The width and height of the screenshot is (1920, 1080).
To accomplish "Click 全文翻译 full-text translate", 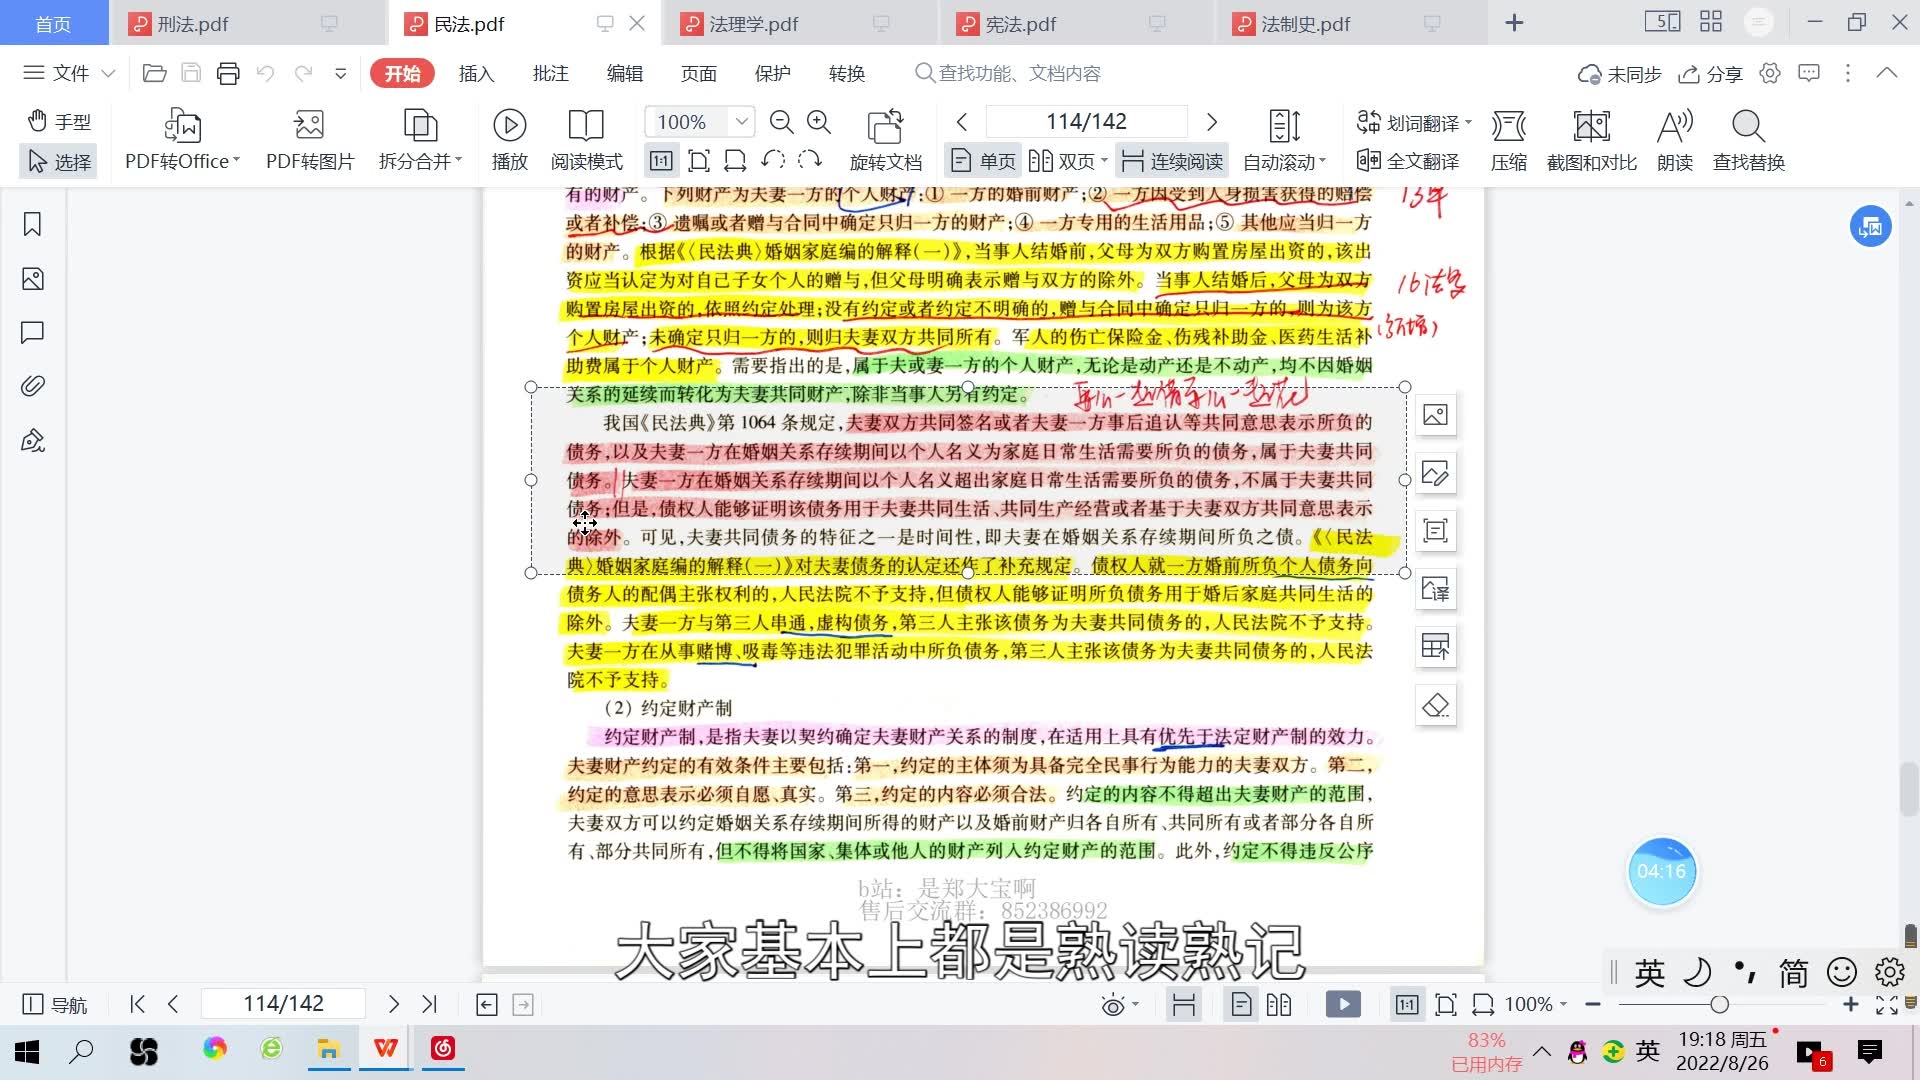I will (x=1408, y=161).
